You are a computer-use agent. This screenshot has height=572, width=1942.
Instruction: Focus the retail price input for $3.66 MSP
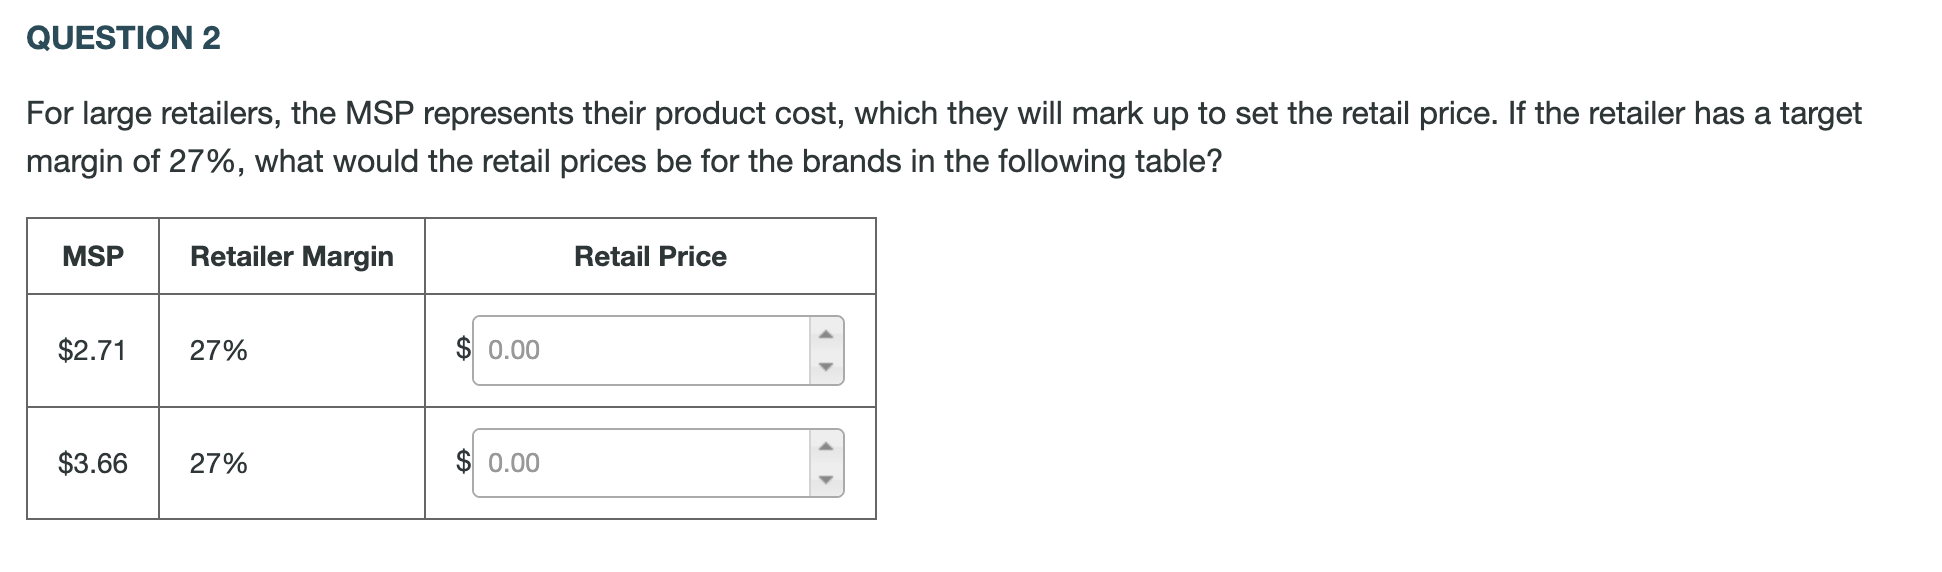(640, 463)
